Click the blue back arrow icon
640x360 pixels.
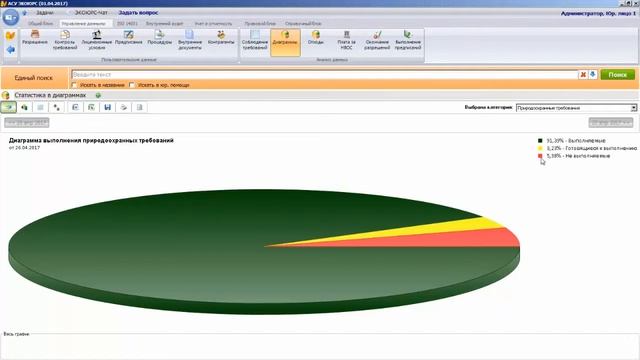click(11, 50)
